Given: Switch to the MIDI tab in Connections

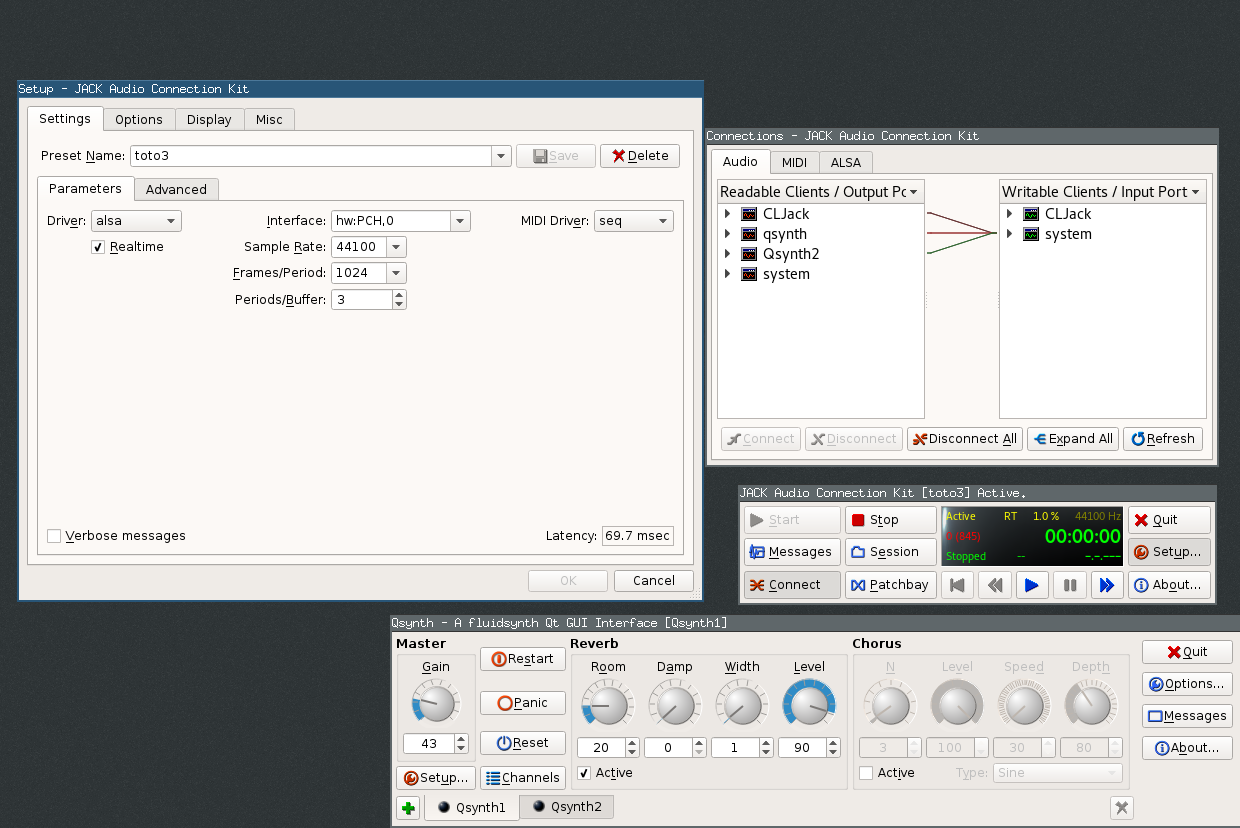Looking at the screenshot, I should pyautogui.click(x=795, y=162).
